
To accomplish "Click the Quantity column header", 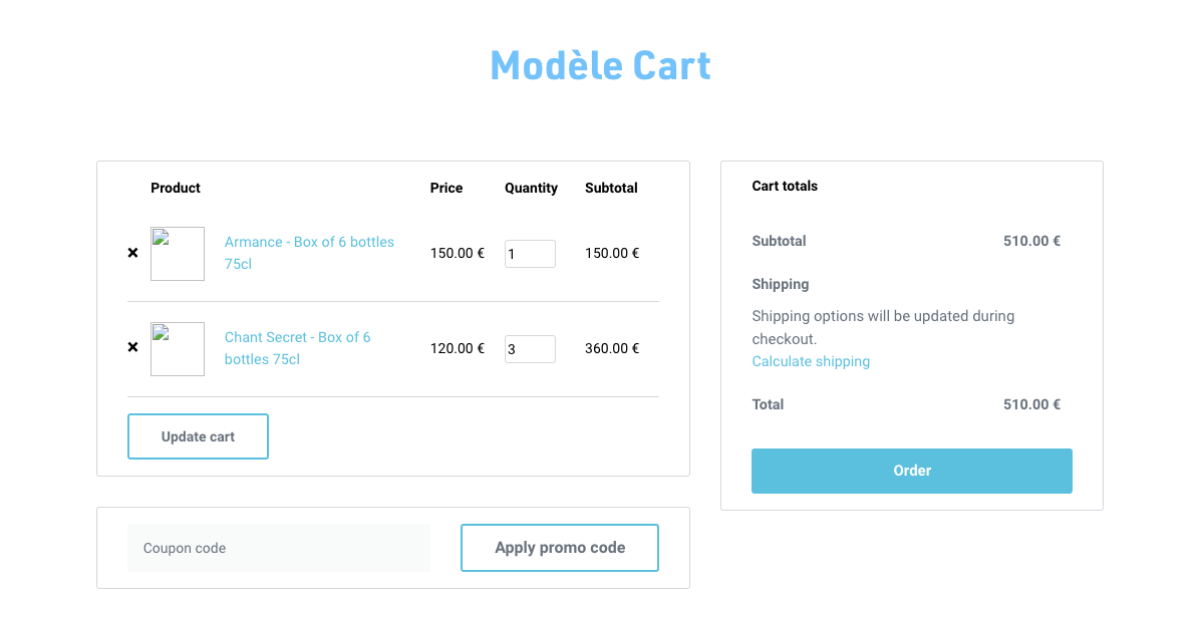I will tap(531, 188).
